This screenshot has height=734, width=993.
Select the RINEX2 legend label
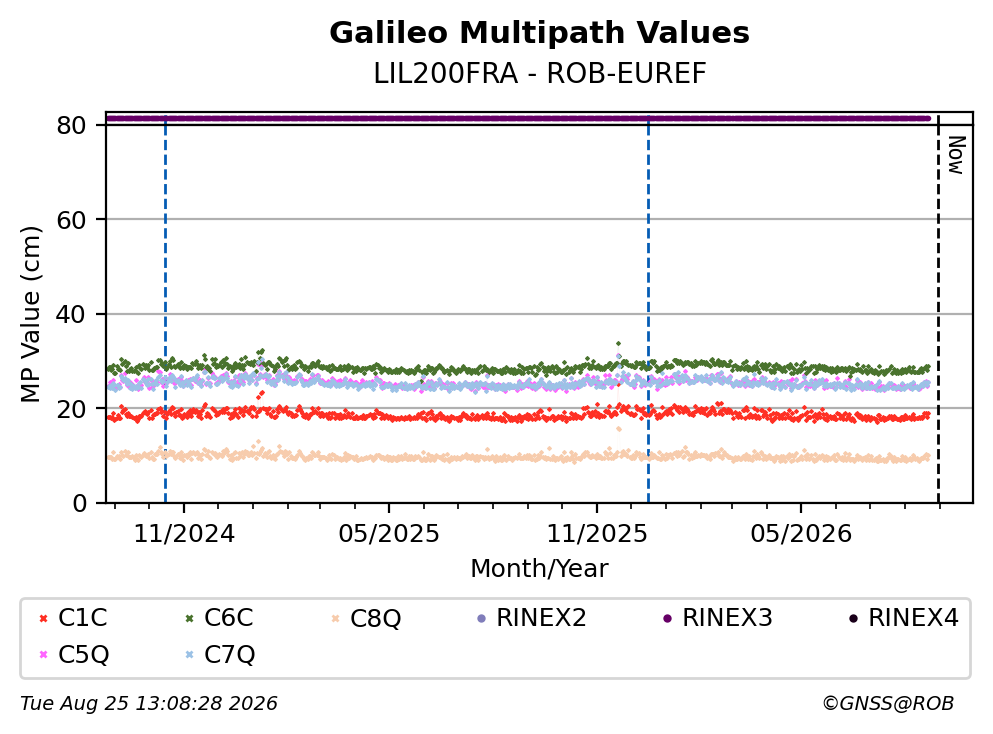541,617
